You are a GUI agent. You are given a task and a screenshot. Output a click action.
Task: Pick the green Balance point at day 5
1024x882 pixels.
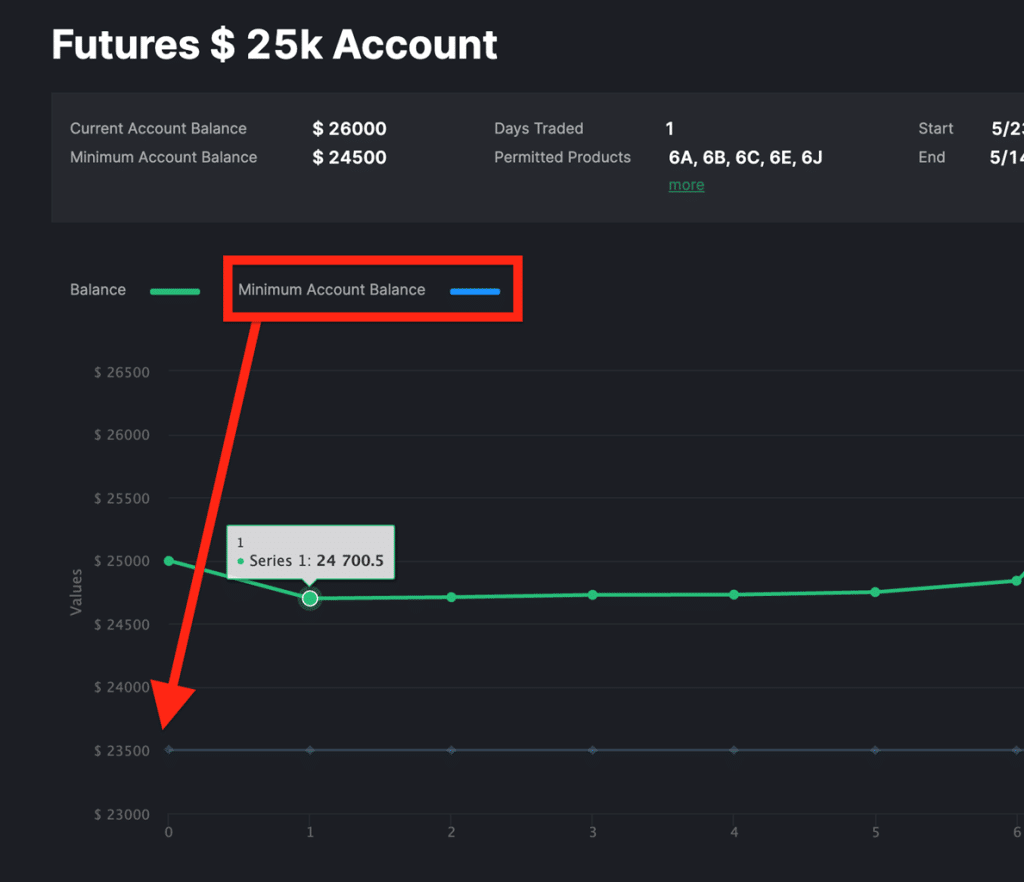pos(875,592)
